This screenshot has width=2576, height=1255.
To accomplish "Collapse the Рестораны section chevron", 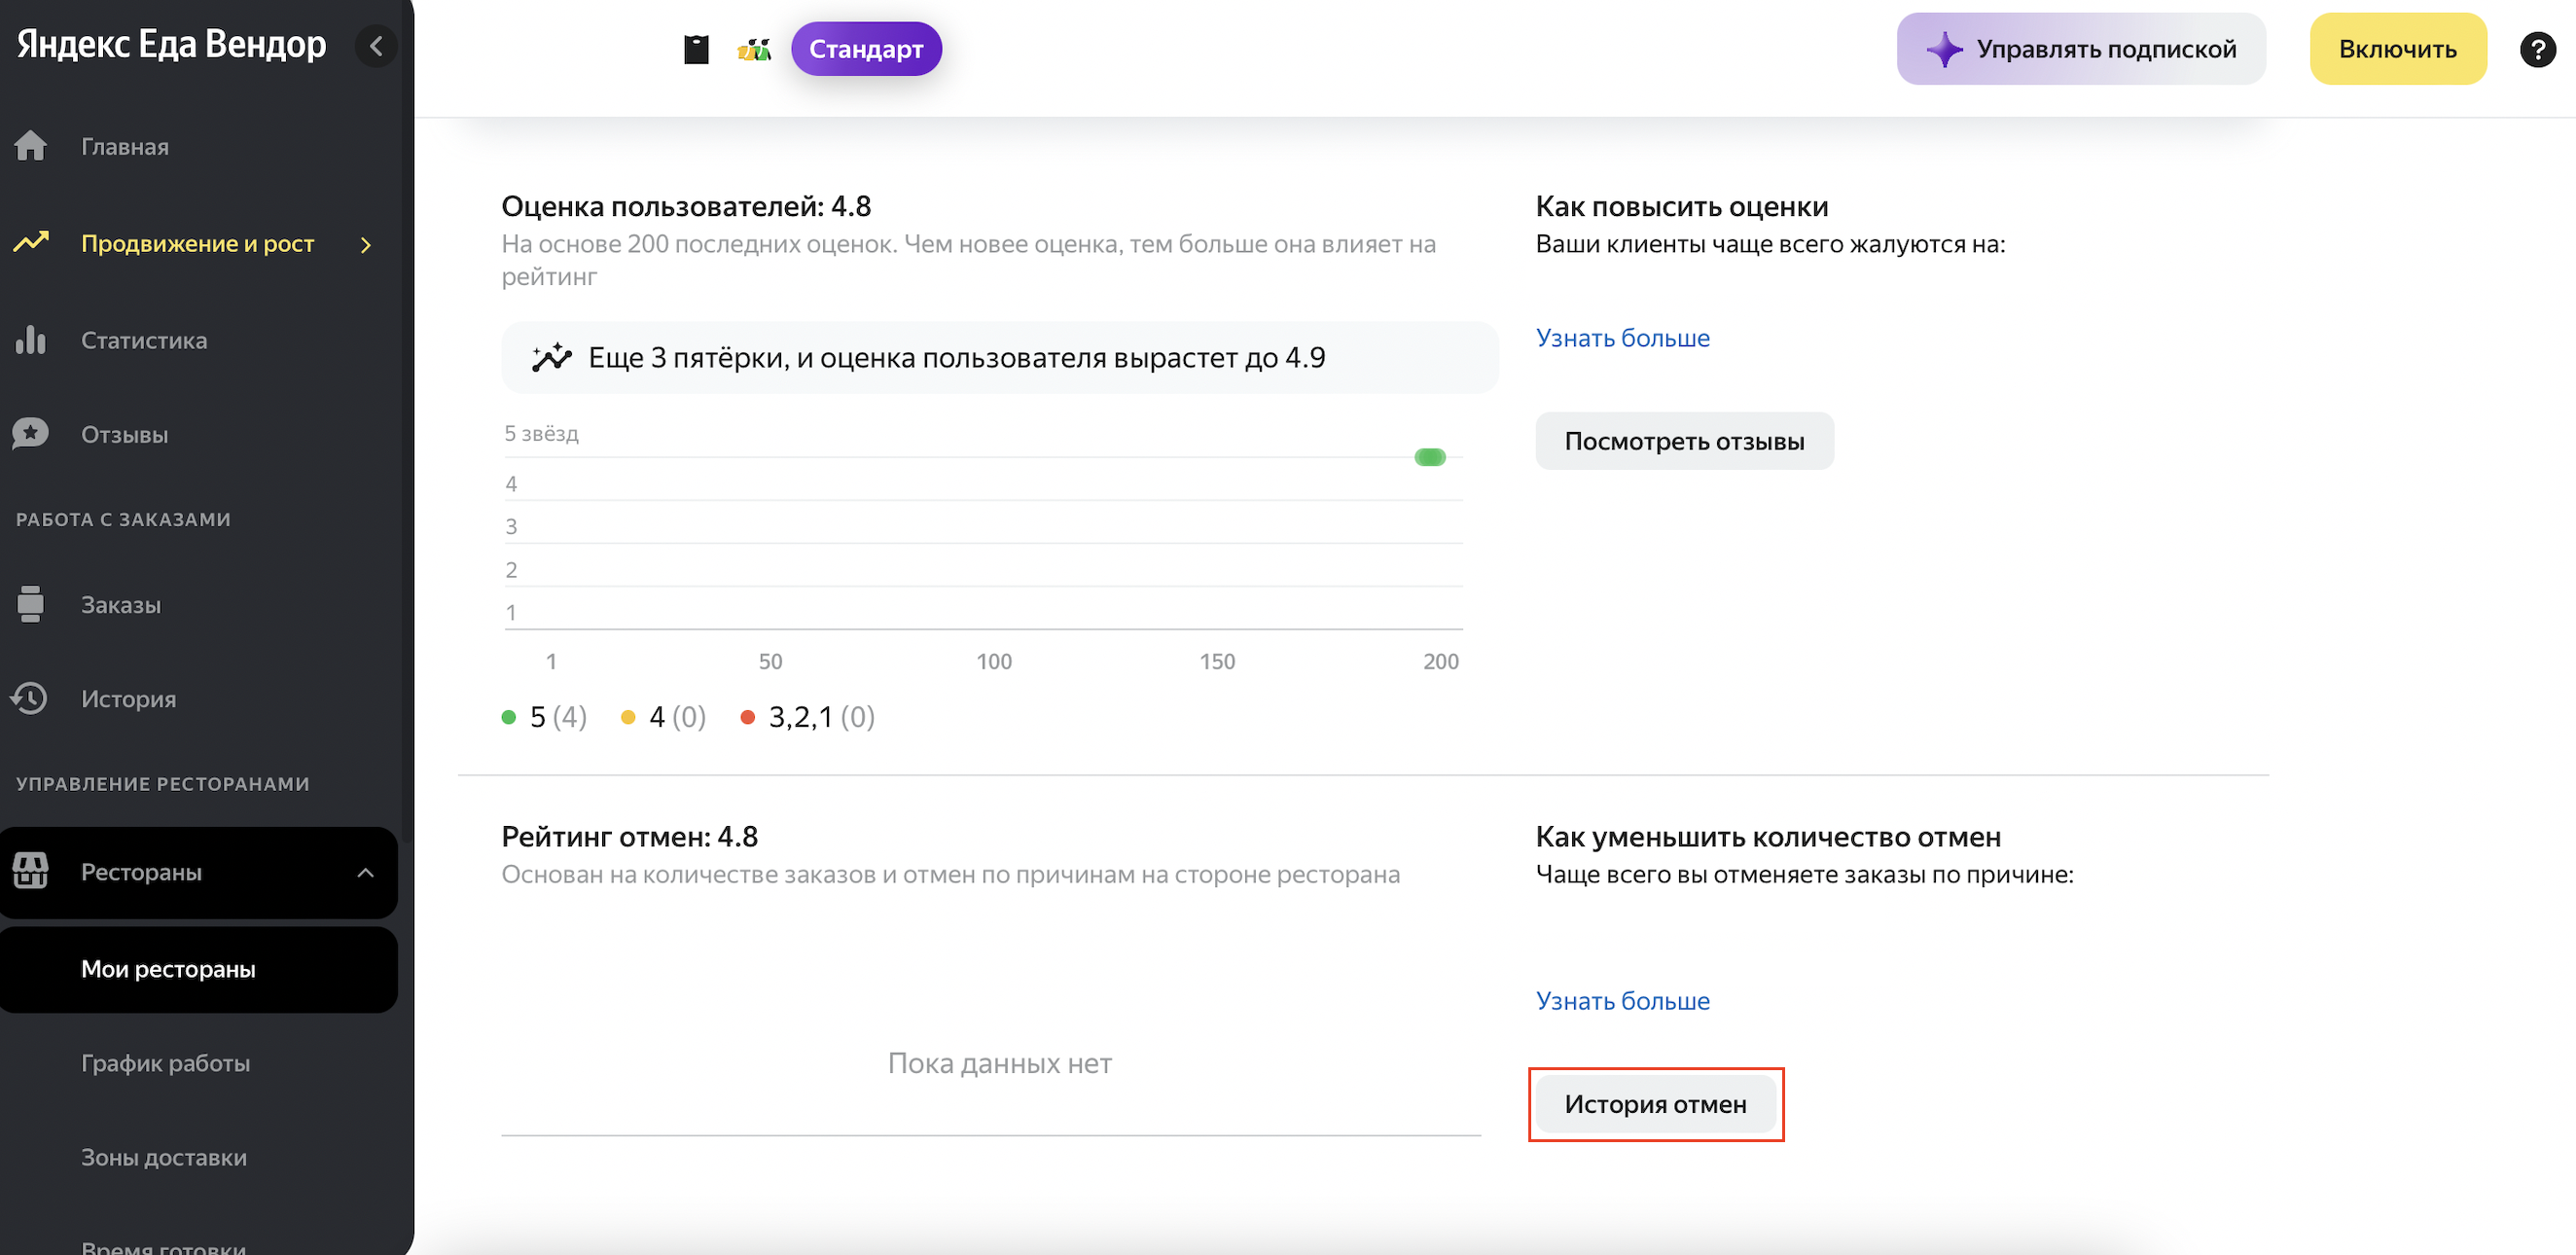I will coord(366,872).
